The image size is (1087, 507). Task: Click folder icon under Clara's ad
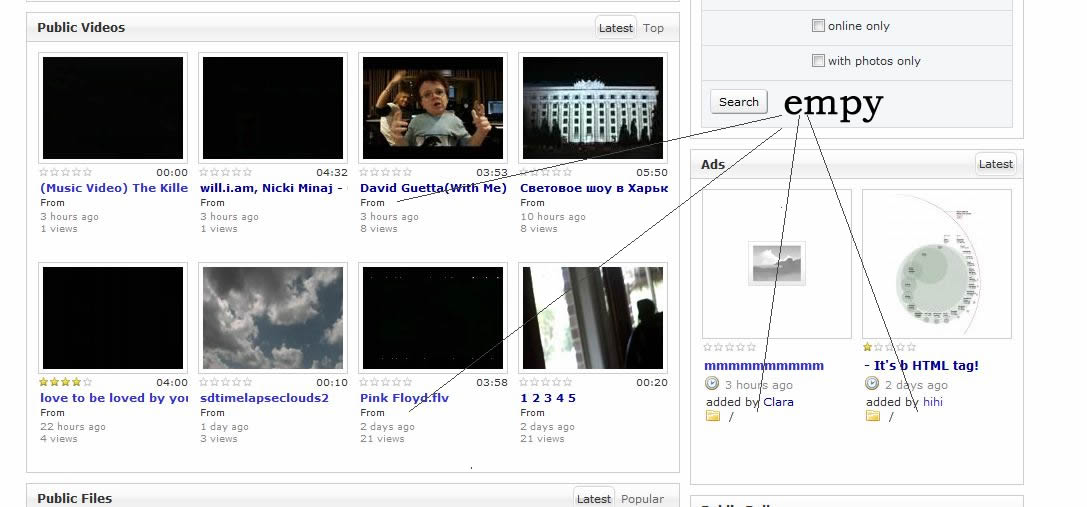[713, 416]
